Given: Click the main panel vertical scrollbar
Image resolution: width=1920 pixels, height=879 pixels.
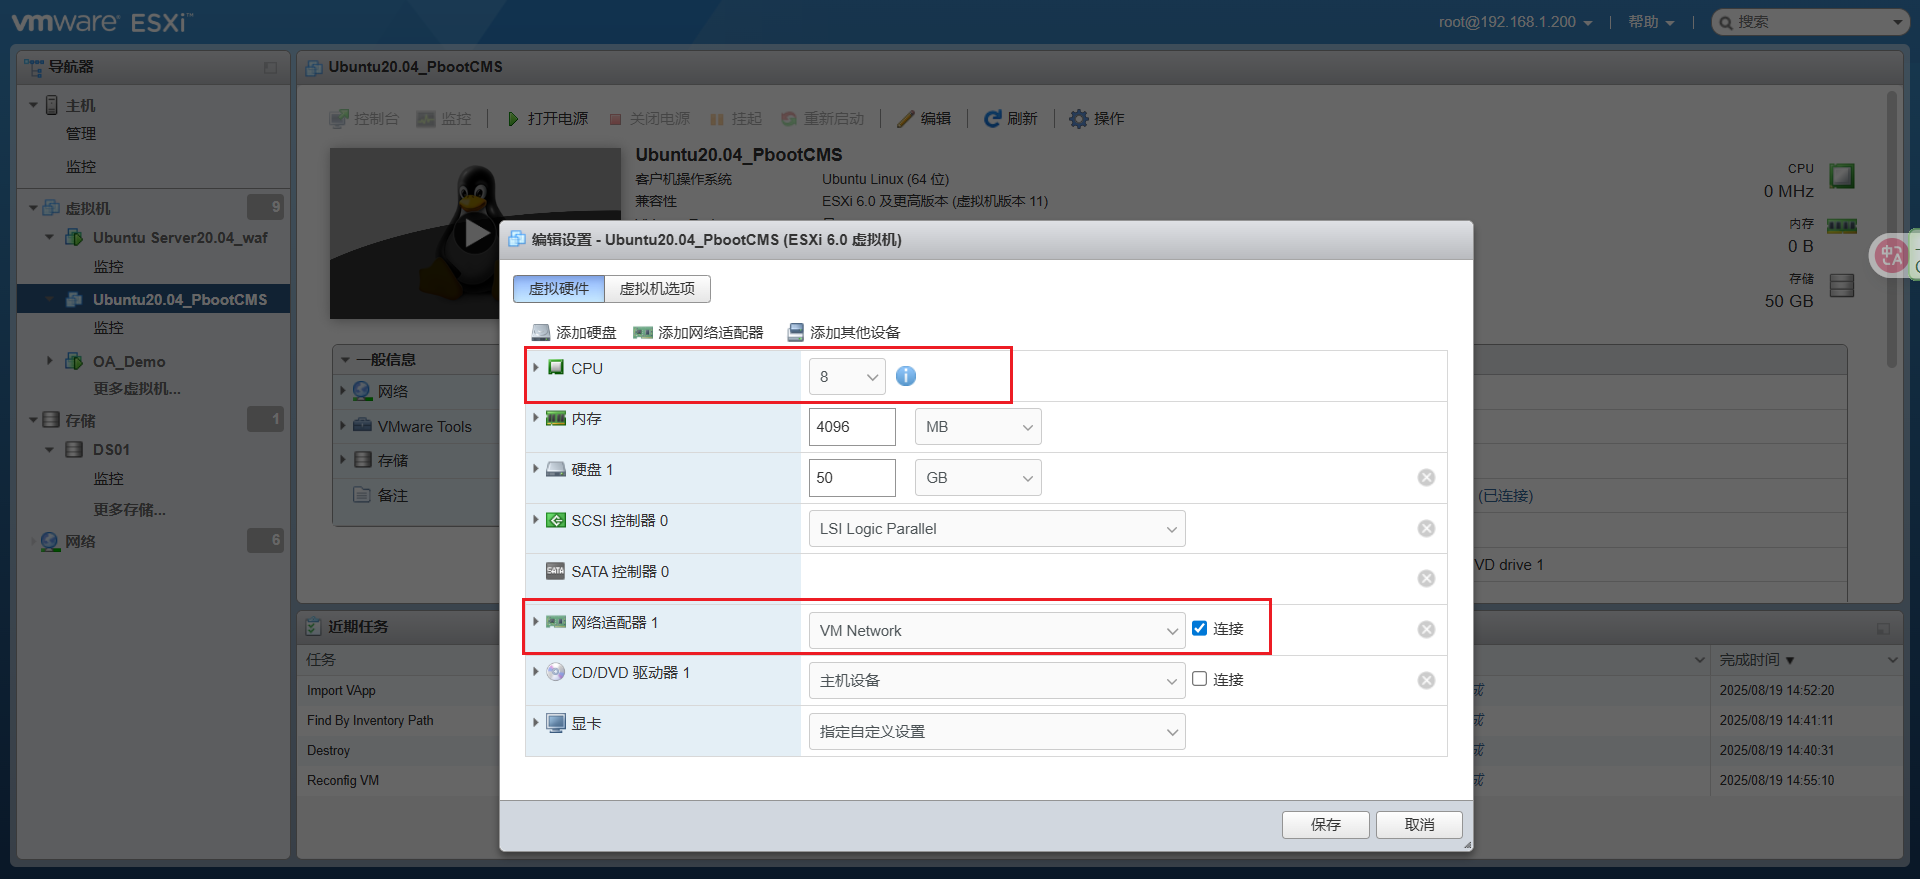Looking at the screenshot, I should point(1891,230).
